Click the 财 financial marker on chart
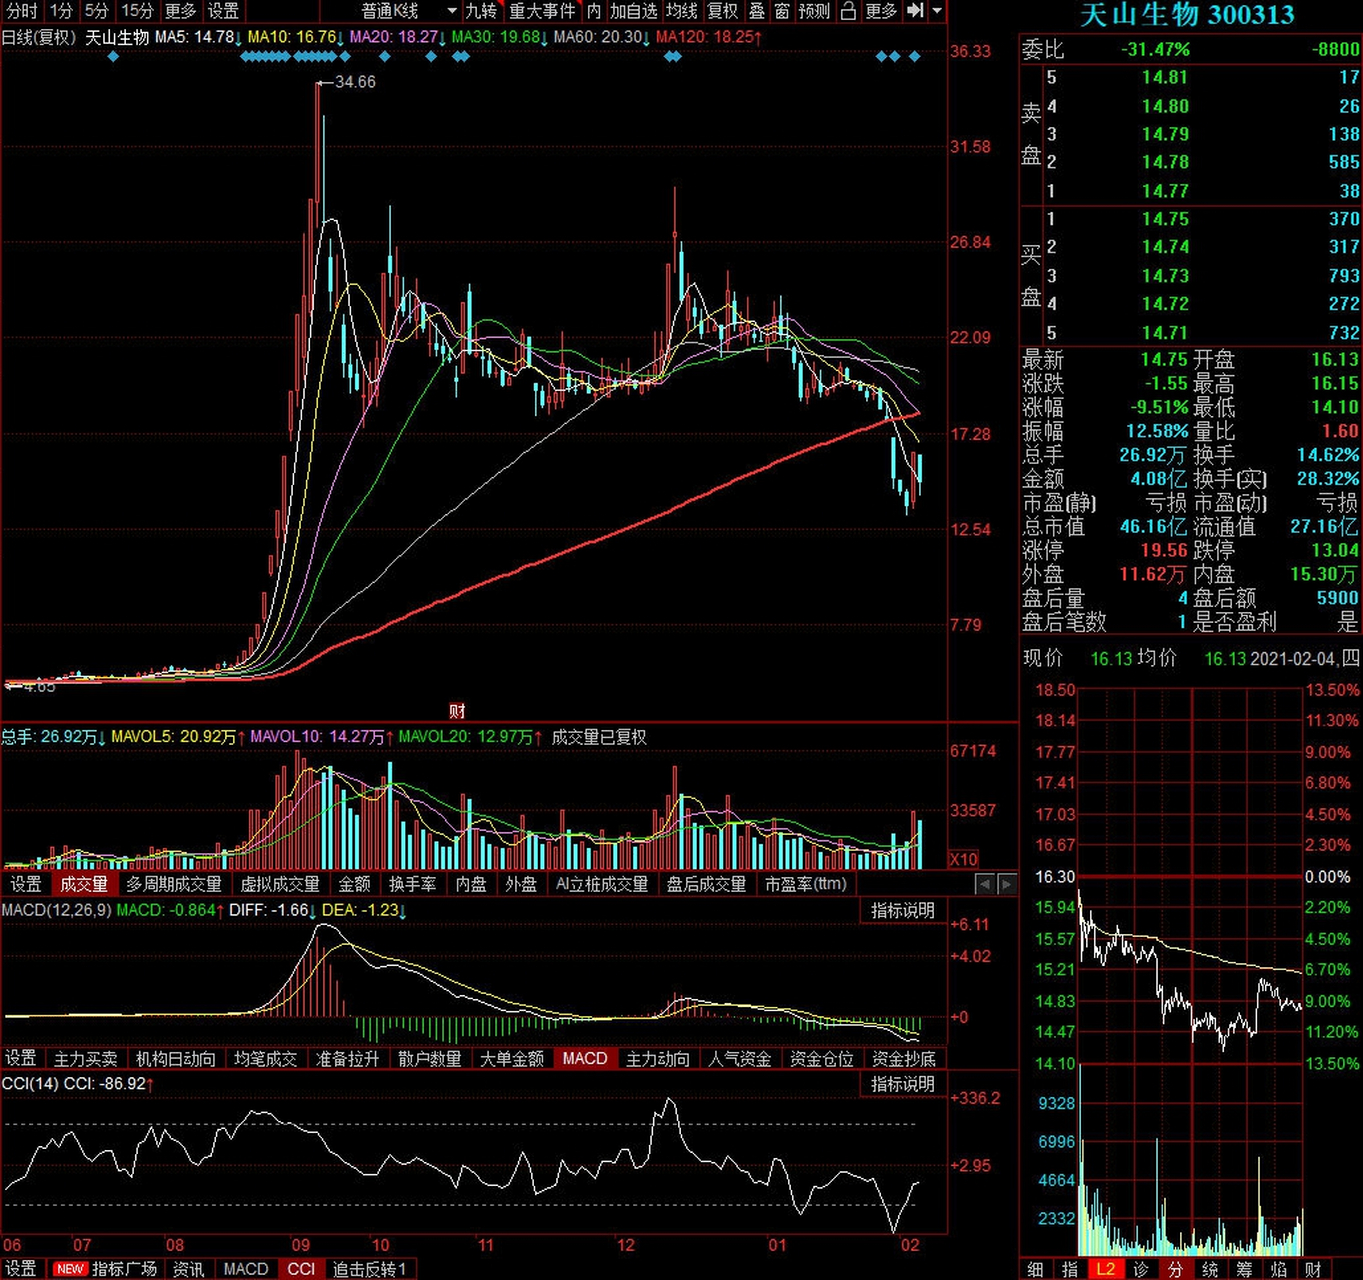 (x=457, y=711)
